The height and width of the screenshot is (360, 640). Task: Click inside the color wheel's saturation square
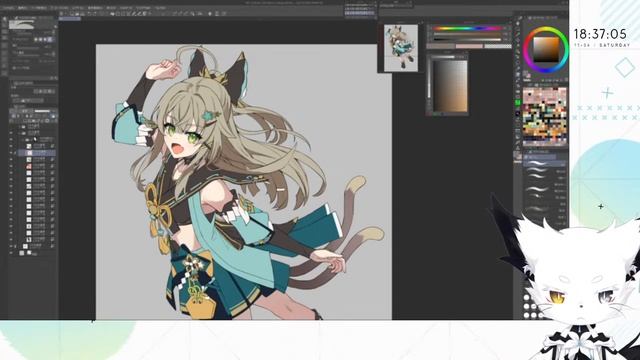click(x=546, y=50)
